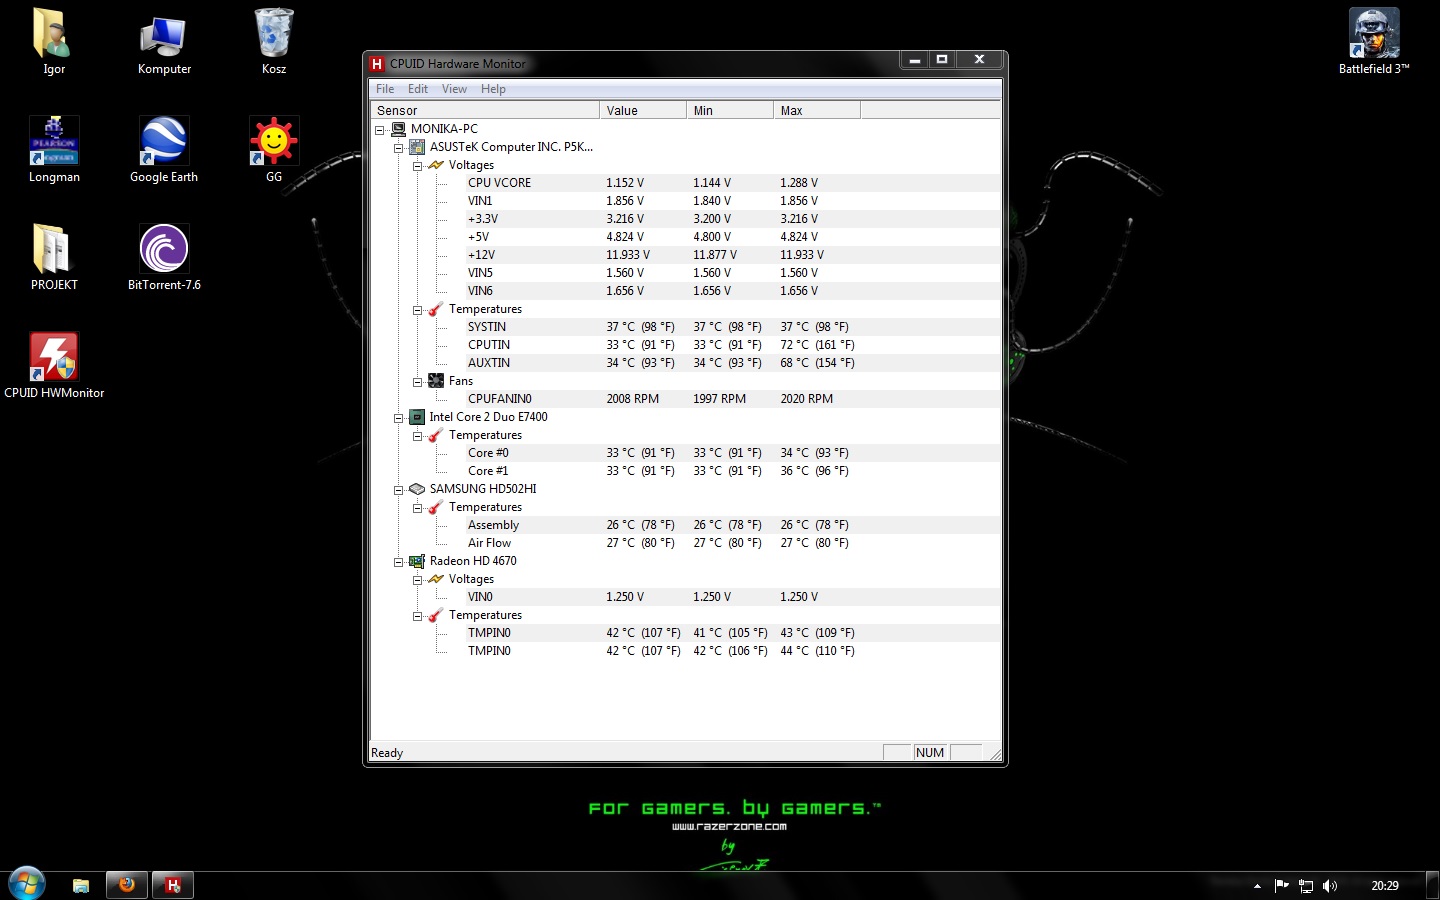
Task: Collapse the SAMSUNG HD502HI node
Action: [x=399, y=490]
